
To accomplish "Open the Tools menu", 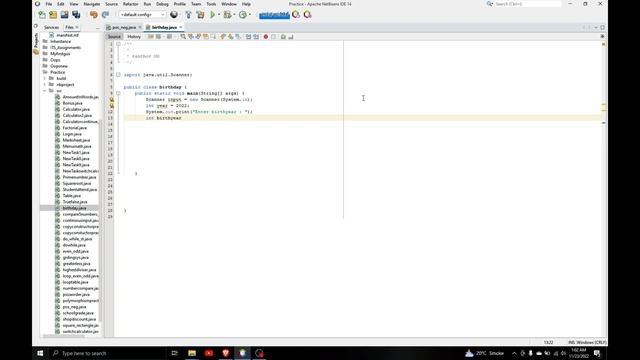I will coord(211,4).
